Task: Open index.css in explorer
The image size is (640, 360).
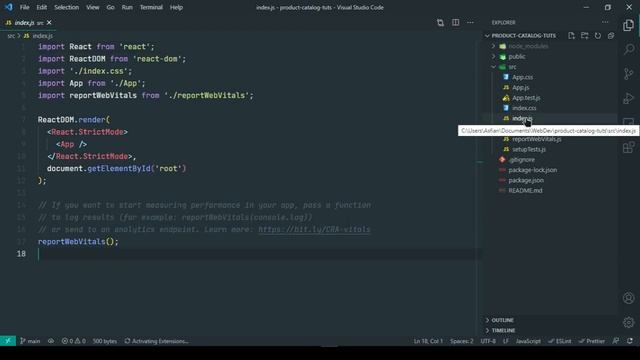Action: 524,108
